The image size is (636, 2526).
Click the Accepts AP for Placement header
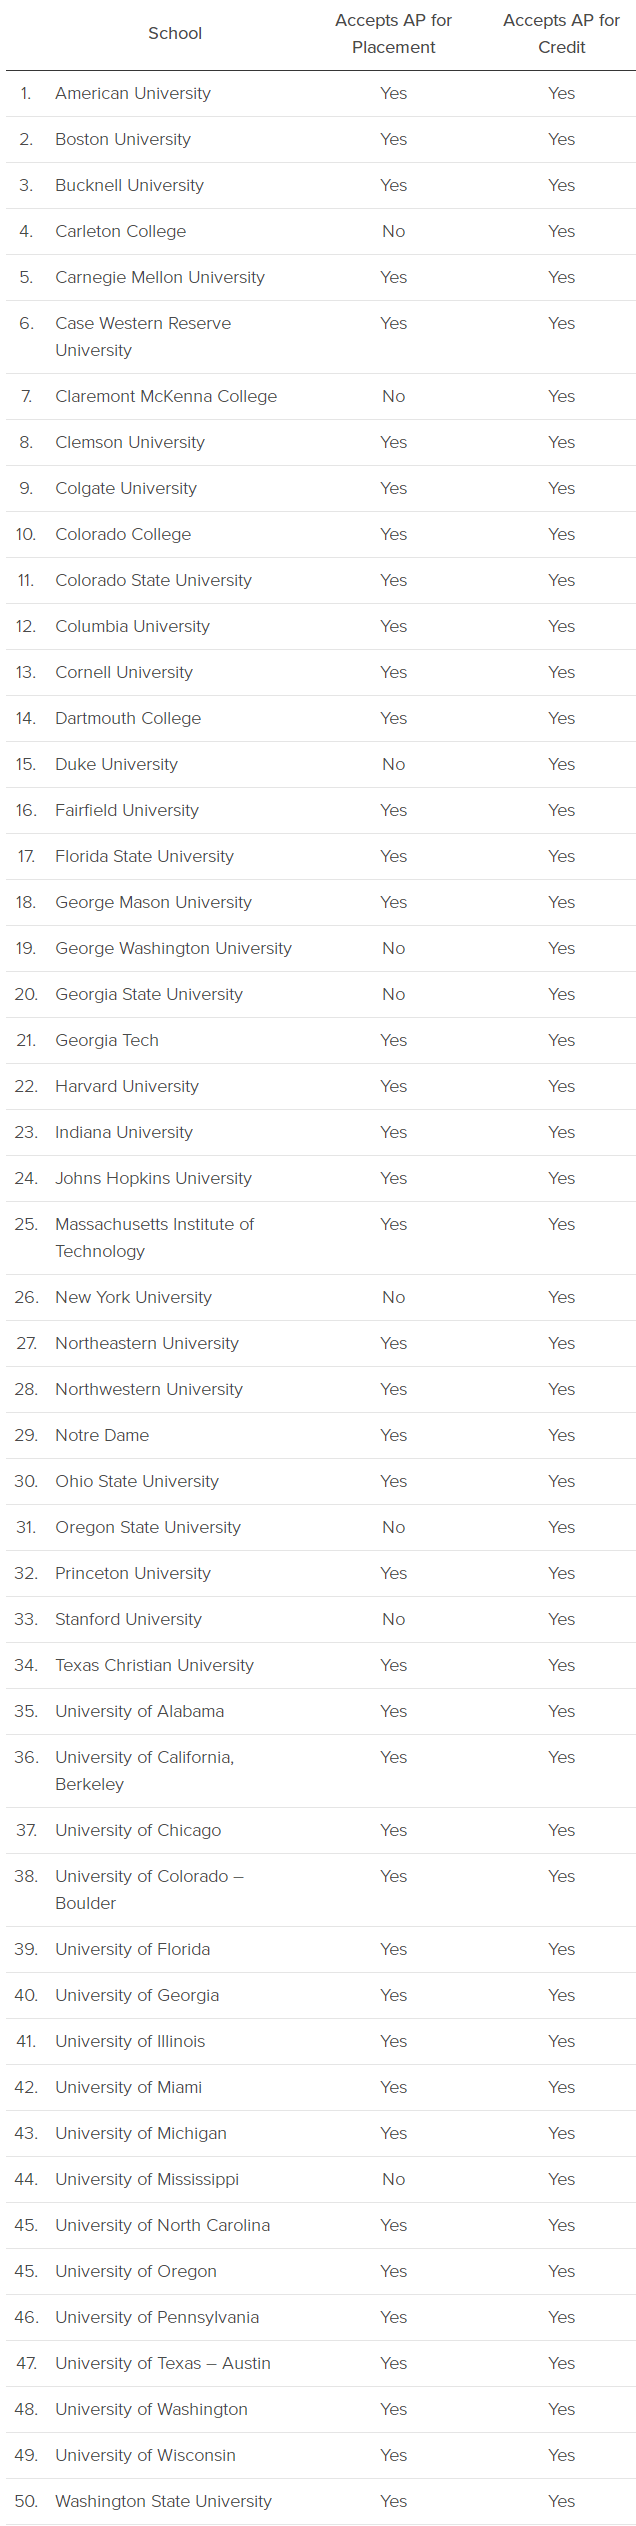click(393, 33)
